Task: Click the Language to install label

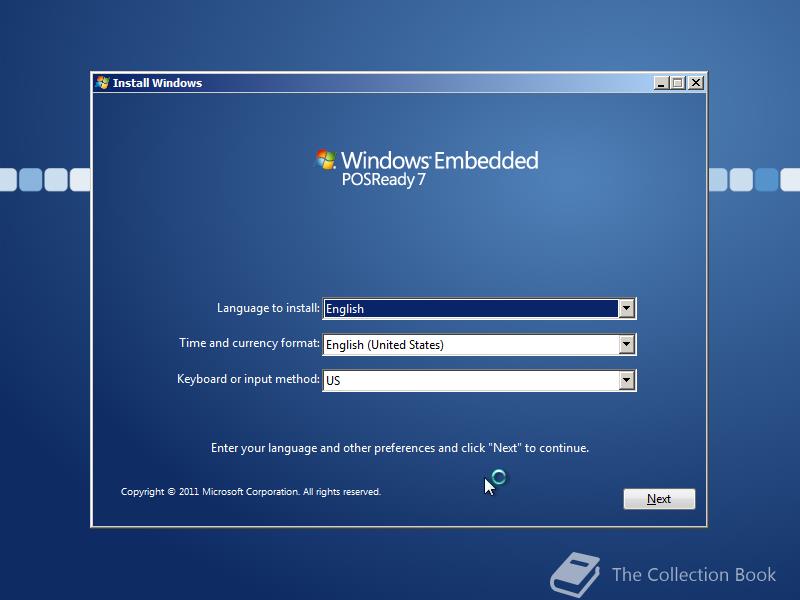Action: 267,308
